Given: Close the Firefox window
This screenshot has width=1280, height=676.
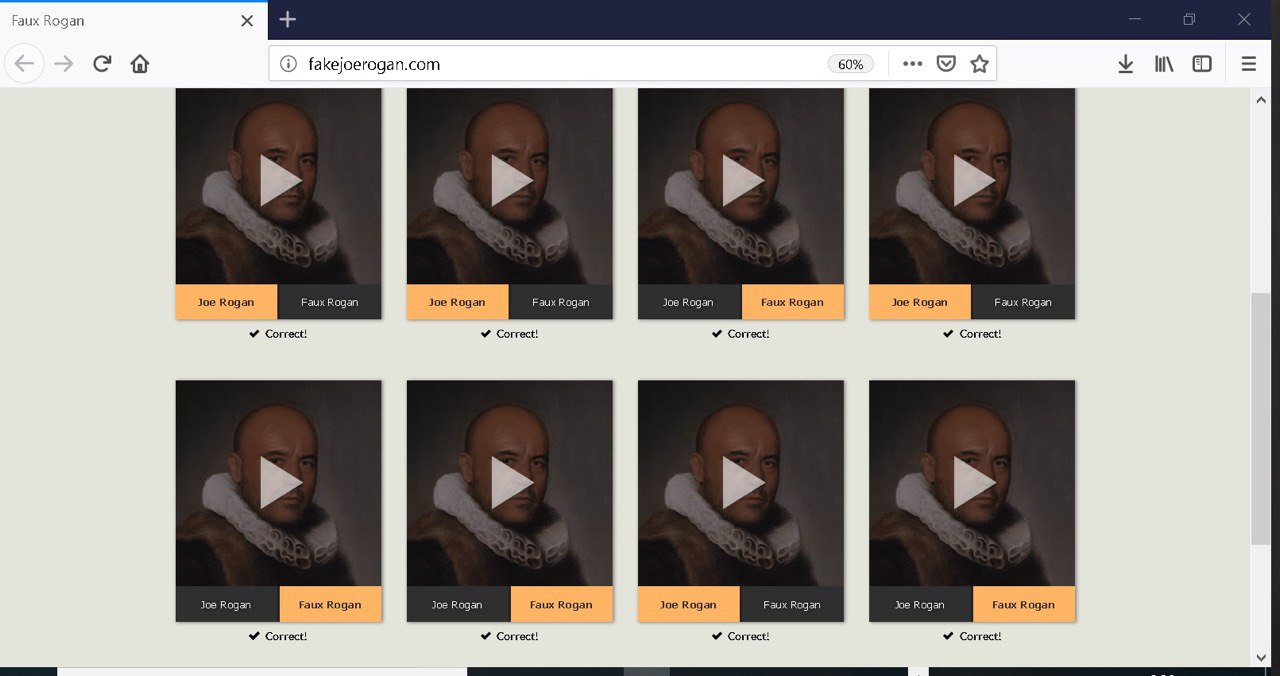Looking at the screenshot, I should click(x=1244, y=19).
